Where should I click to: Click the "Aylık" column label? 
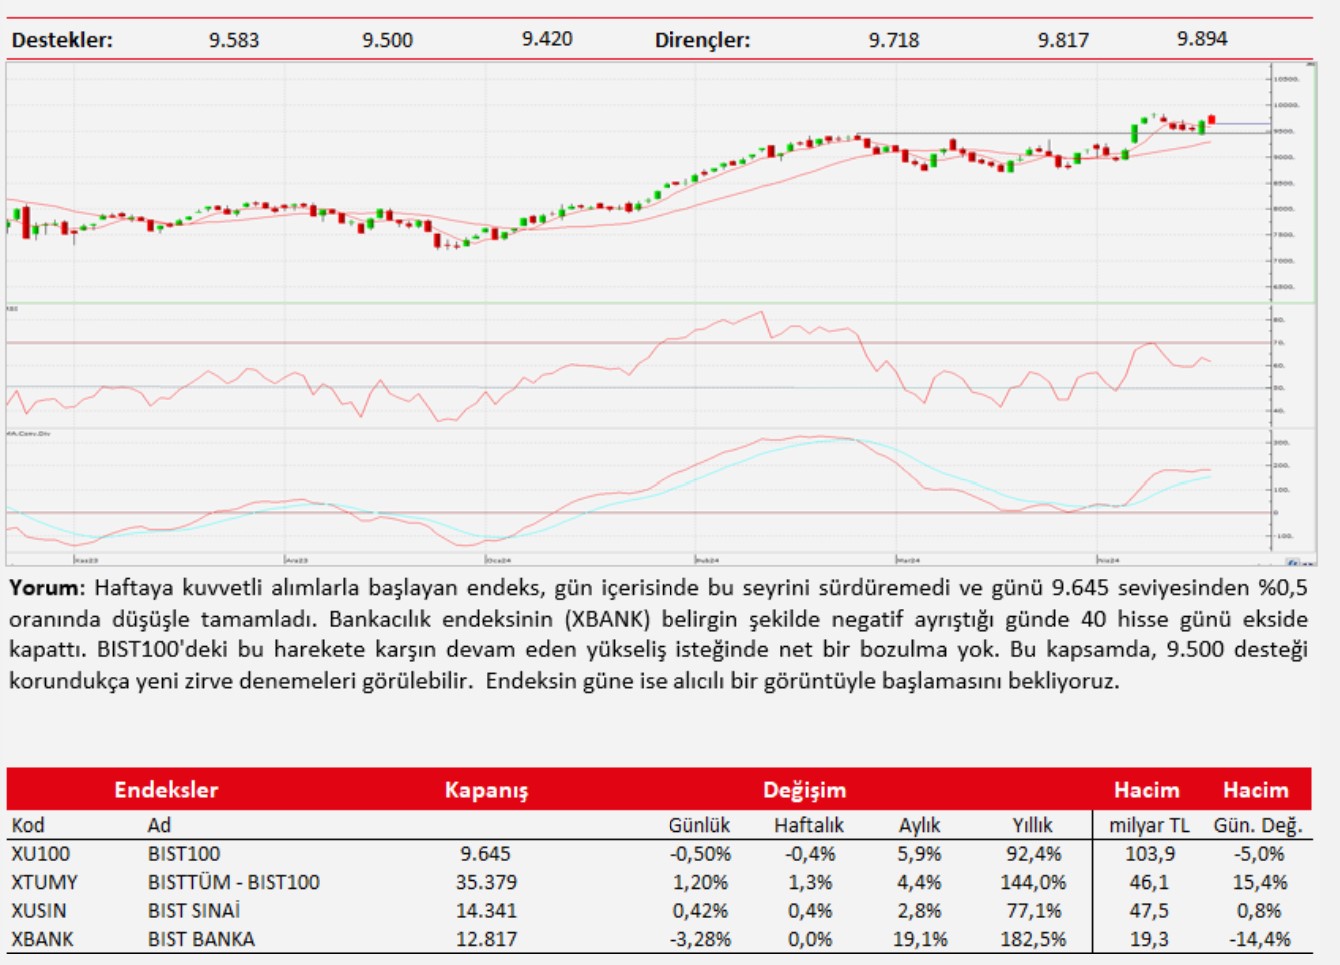pos(919,825)
